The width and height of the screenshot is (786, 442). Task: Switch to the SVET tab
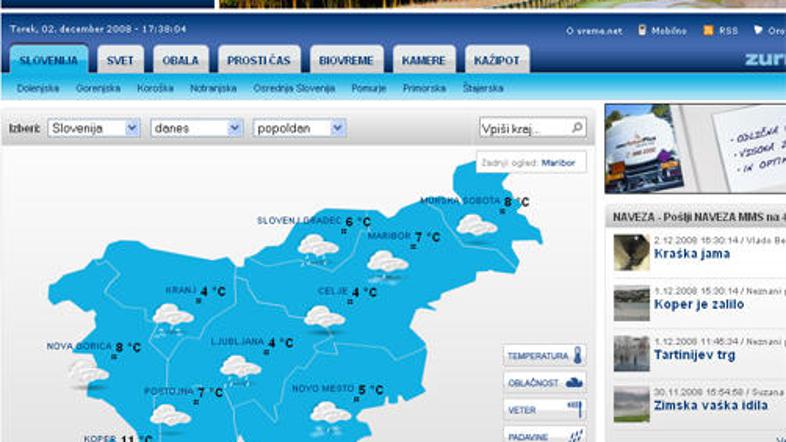pyautogui.click(x=120, y=60)
